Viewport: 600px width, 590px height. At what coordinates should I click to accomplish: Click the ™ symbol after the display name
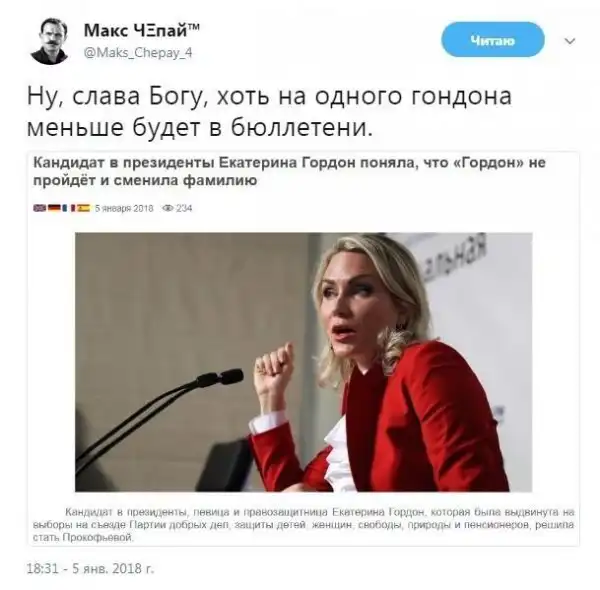tap(194, 26)
